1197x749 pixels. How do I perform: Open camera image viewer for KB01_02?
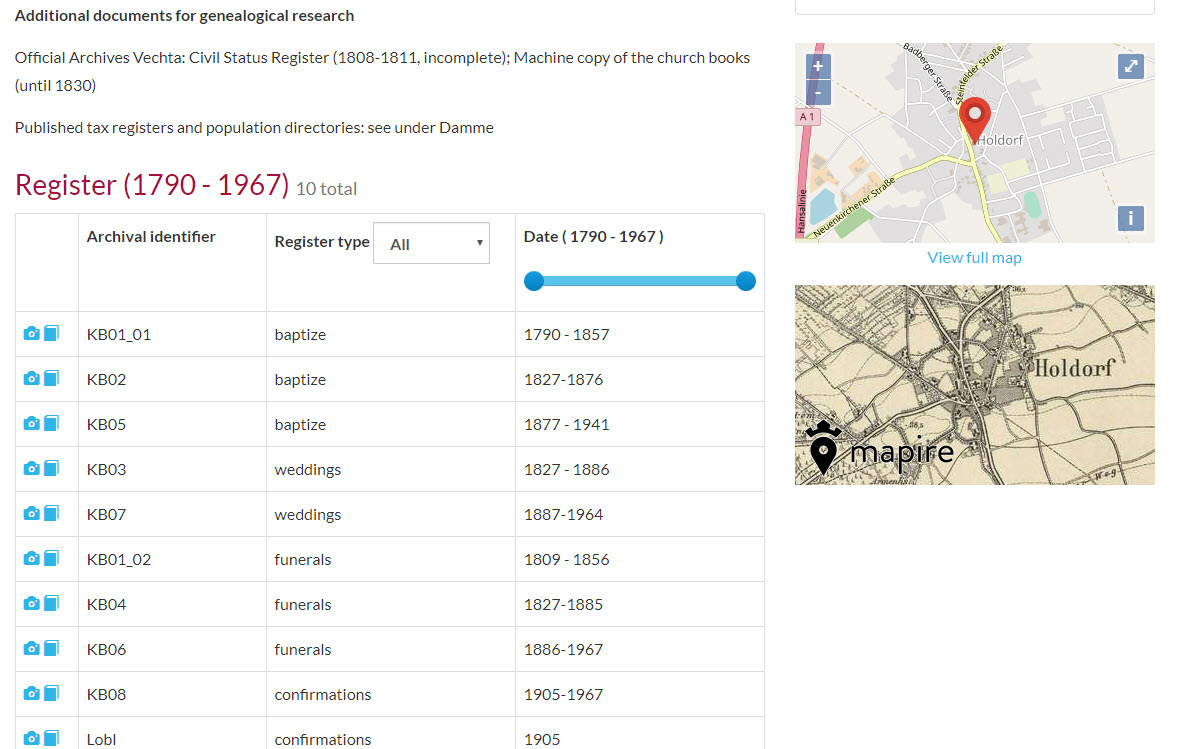(31, 559)
